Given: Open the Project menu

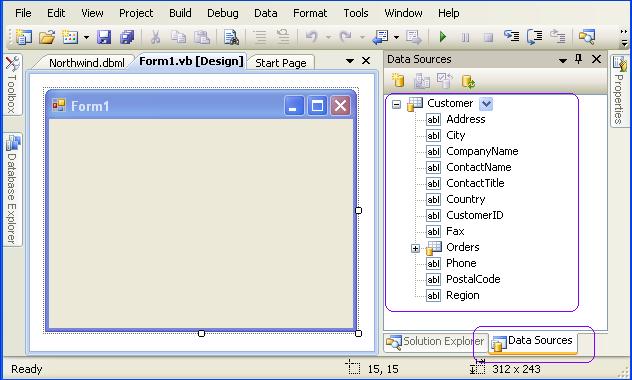Looking at the screenshot, I should pyautogui.click(x=136, y=13).
